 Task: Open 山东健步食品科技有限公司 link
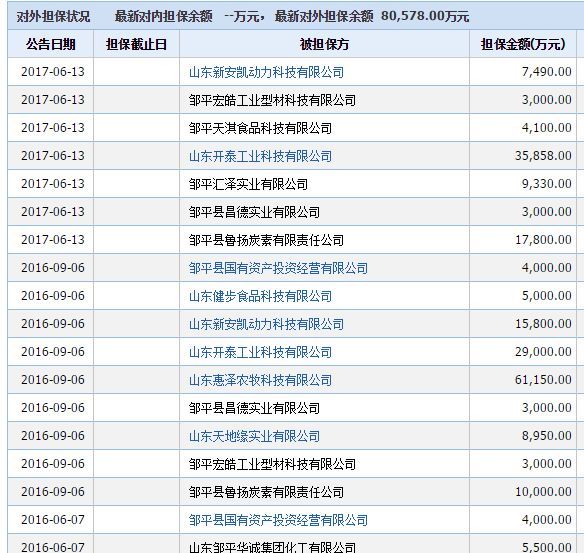pyautogui.click(x=260, y=296)
